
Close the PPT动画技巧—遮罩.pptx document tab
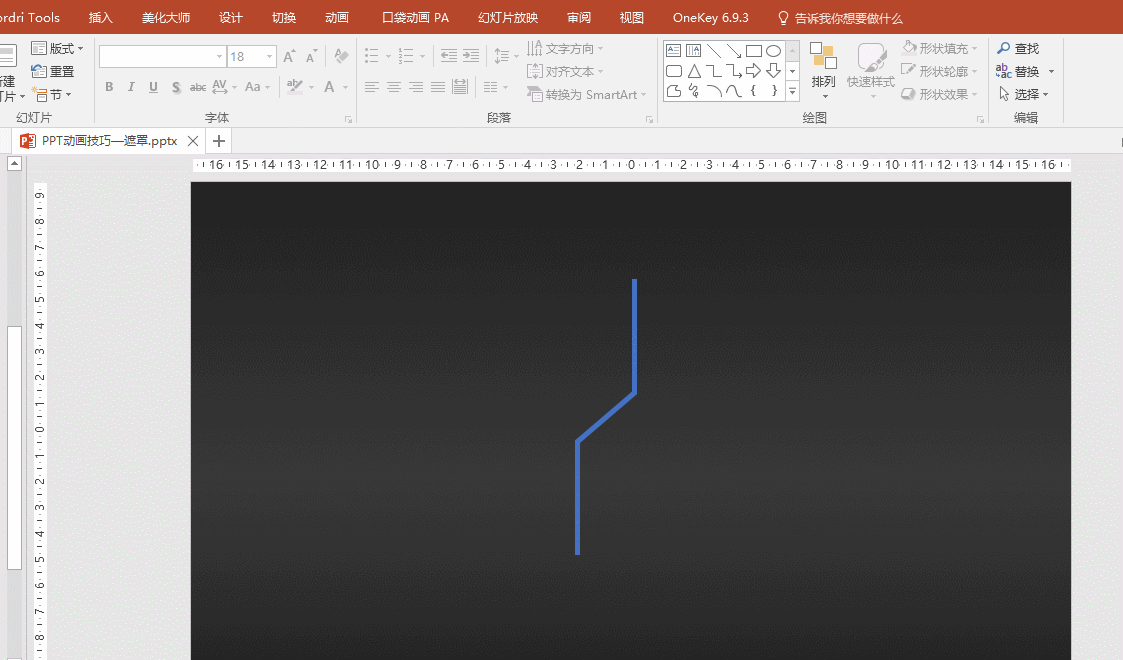point(192,141)
